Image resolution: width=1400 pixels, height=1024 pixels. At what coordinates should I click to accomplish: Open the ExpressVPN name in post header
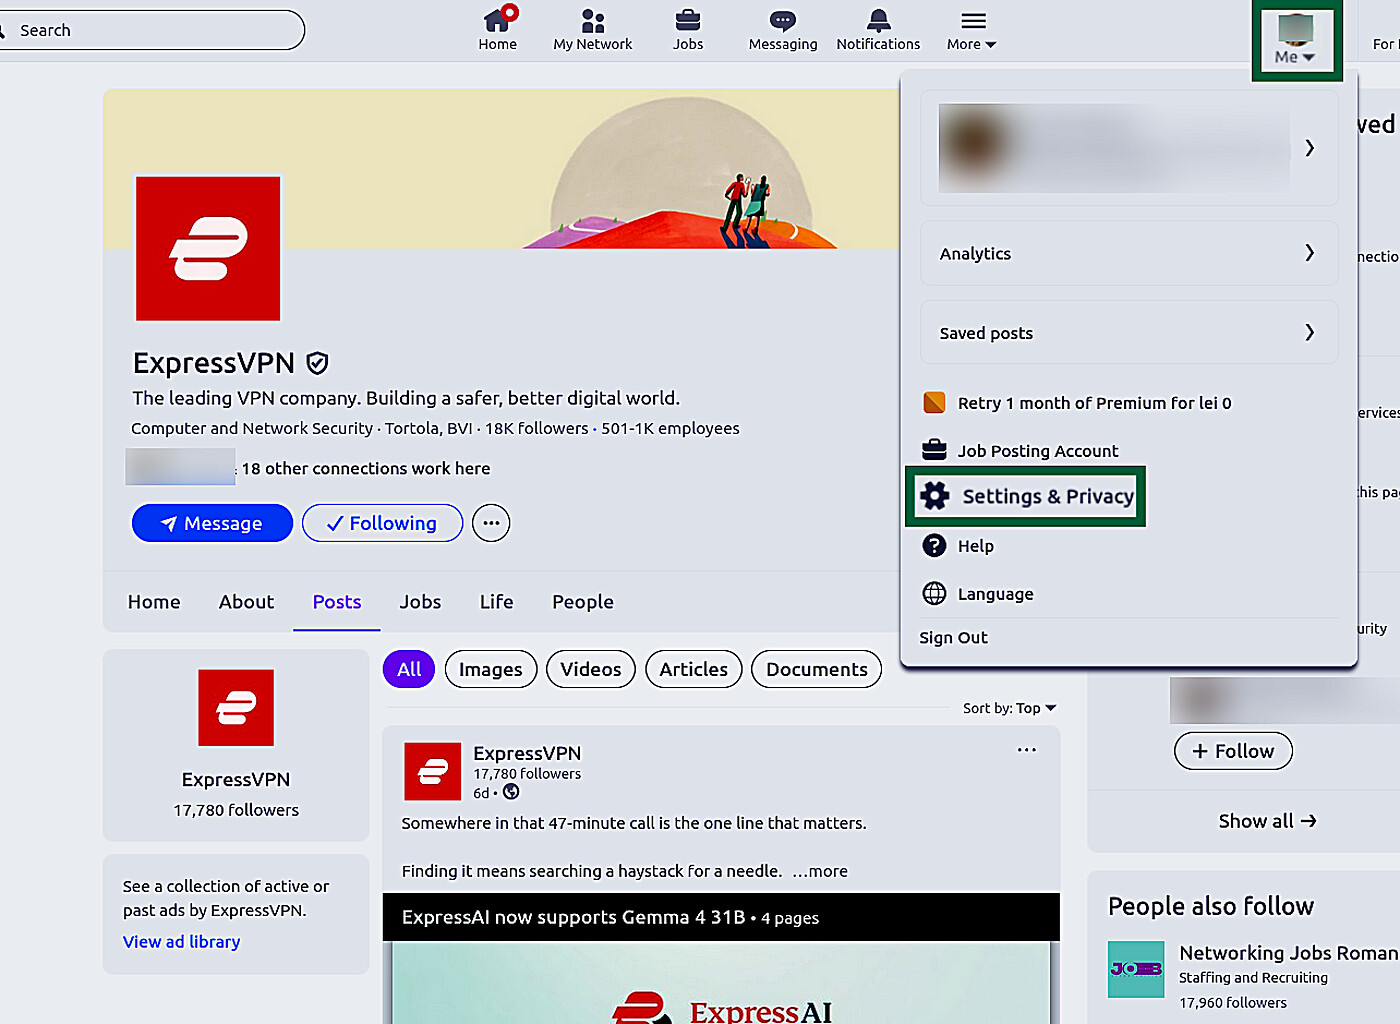527,753
